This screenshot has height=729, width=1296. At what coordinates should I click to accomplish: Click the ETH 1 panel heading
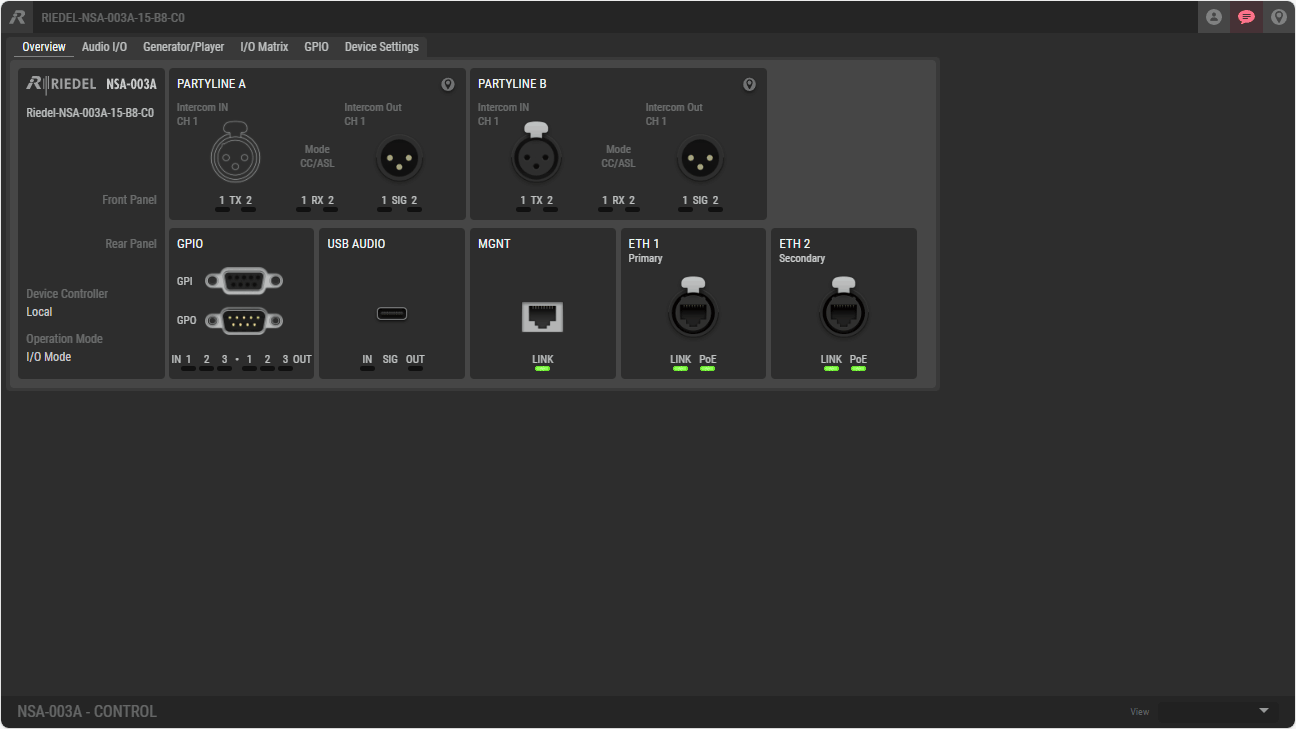pos(644,244)
